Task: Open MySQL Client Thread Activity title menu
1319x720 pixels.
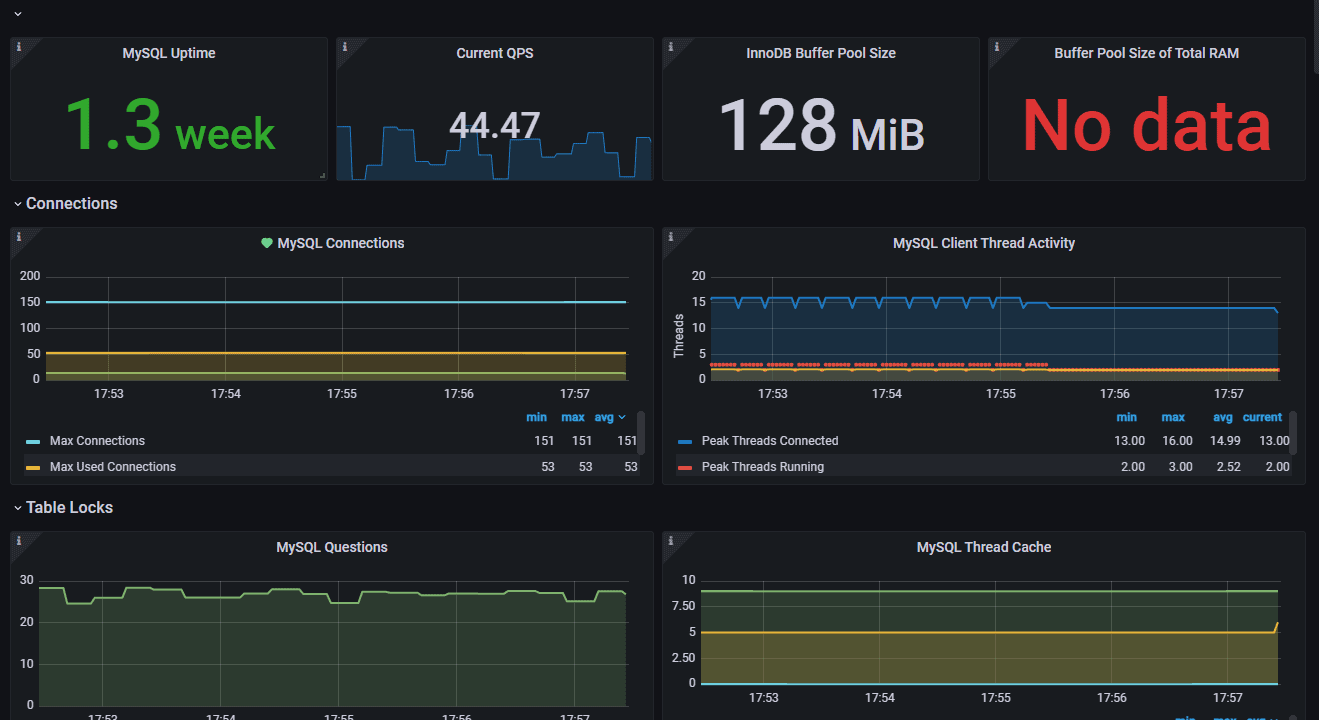Action: 984,243
